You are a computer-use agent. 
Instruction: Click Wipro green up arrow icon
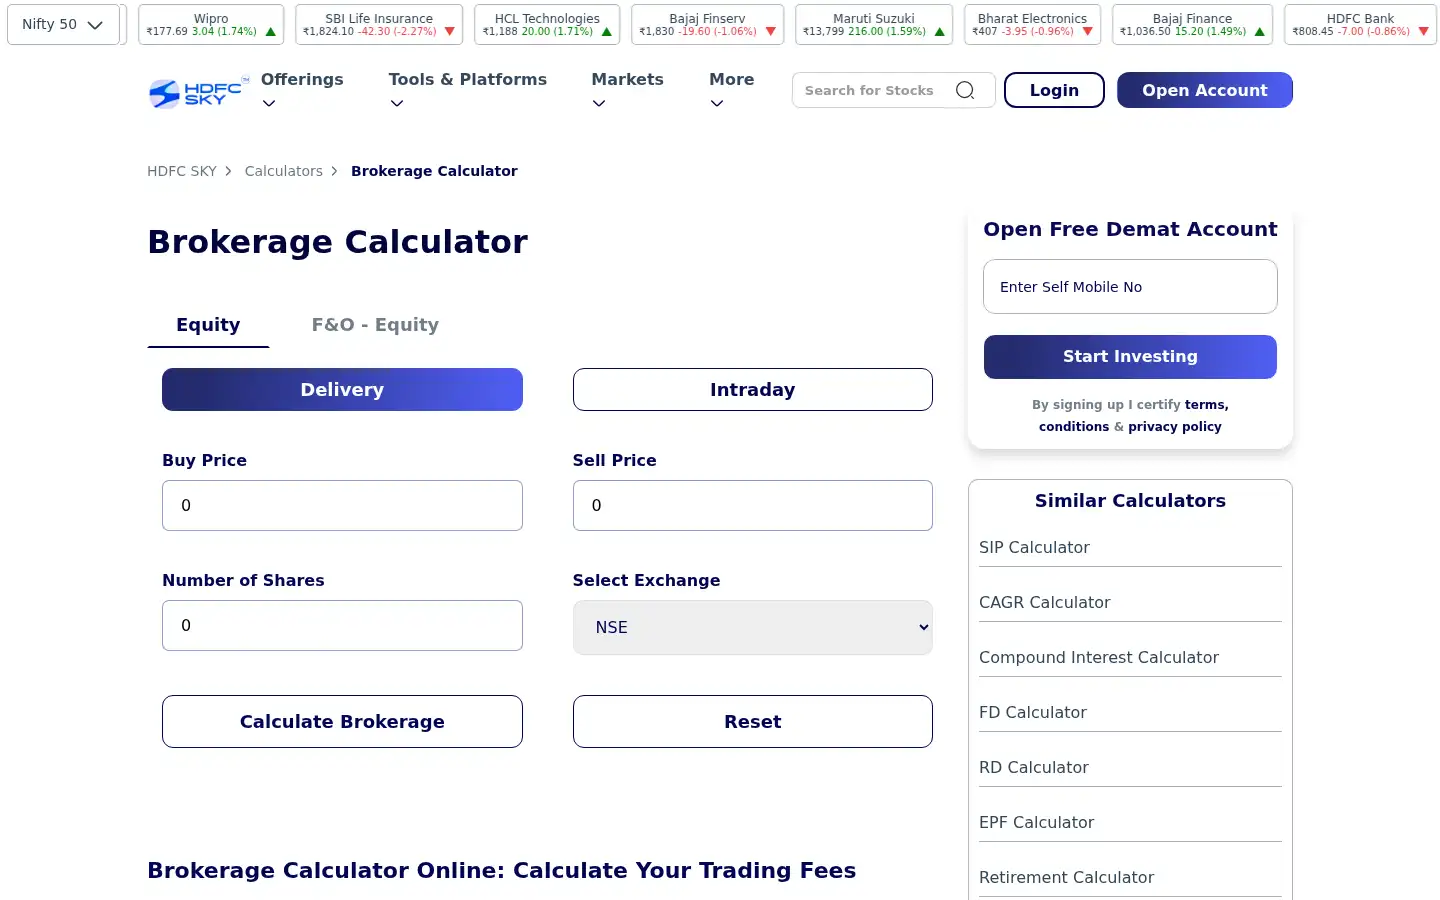coord(270,32)
